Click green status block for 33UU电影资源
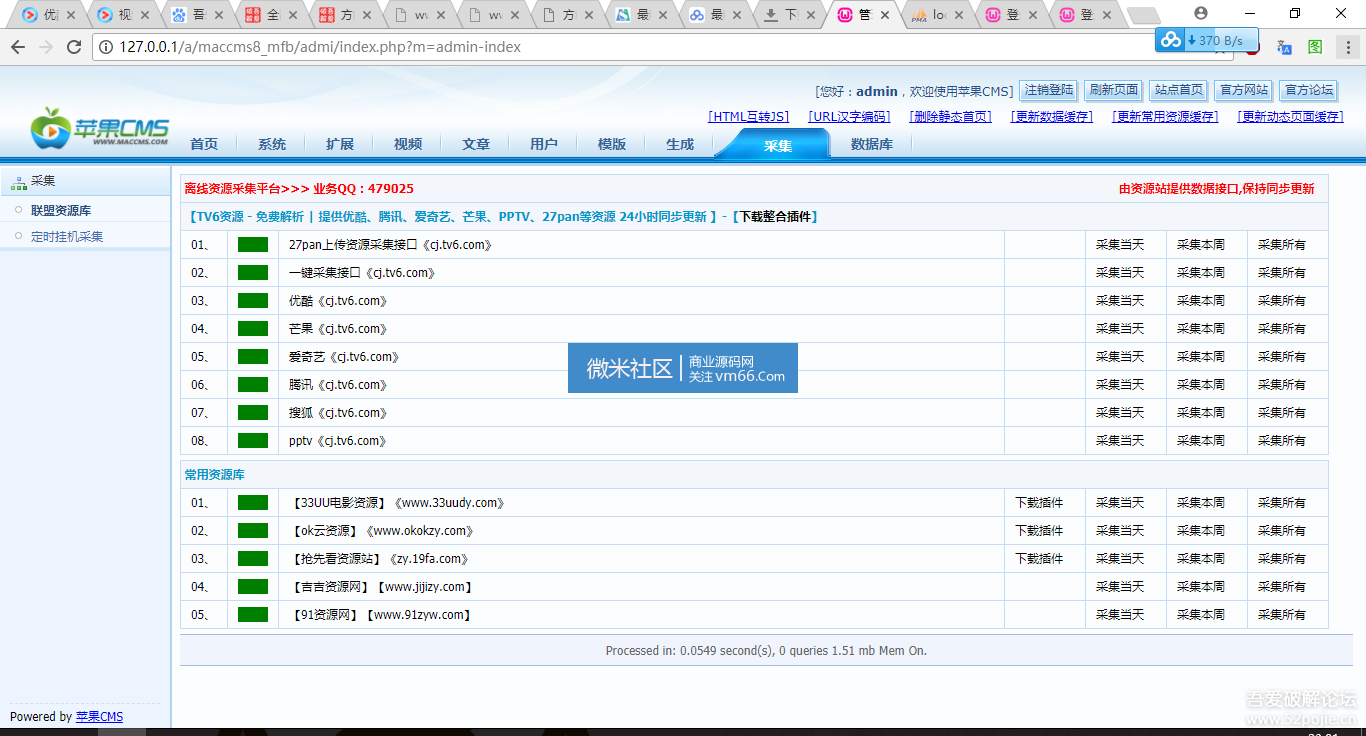The height and width of the screenshot is (736, 1366). point(253,503)
